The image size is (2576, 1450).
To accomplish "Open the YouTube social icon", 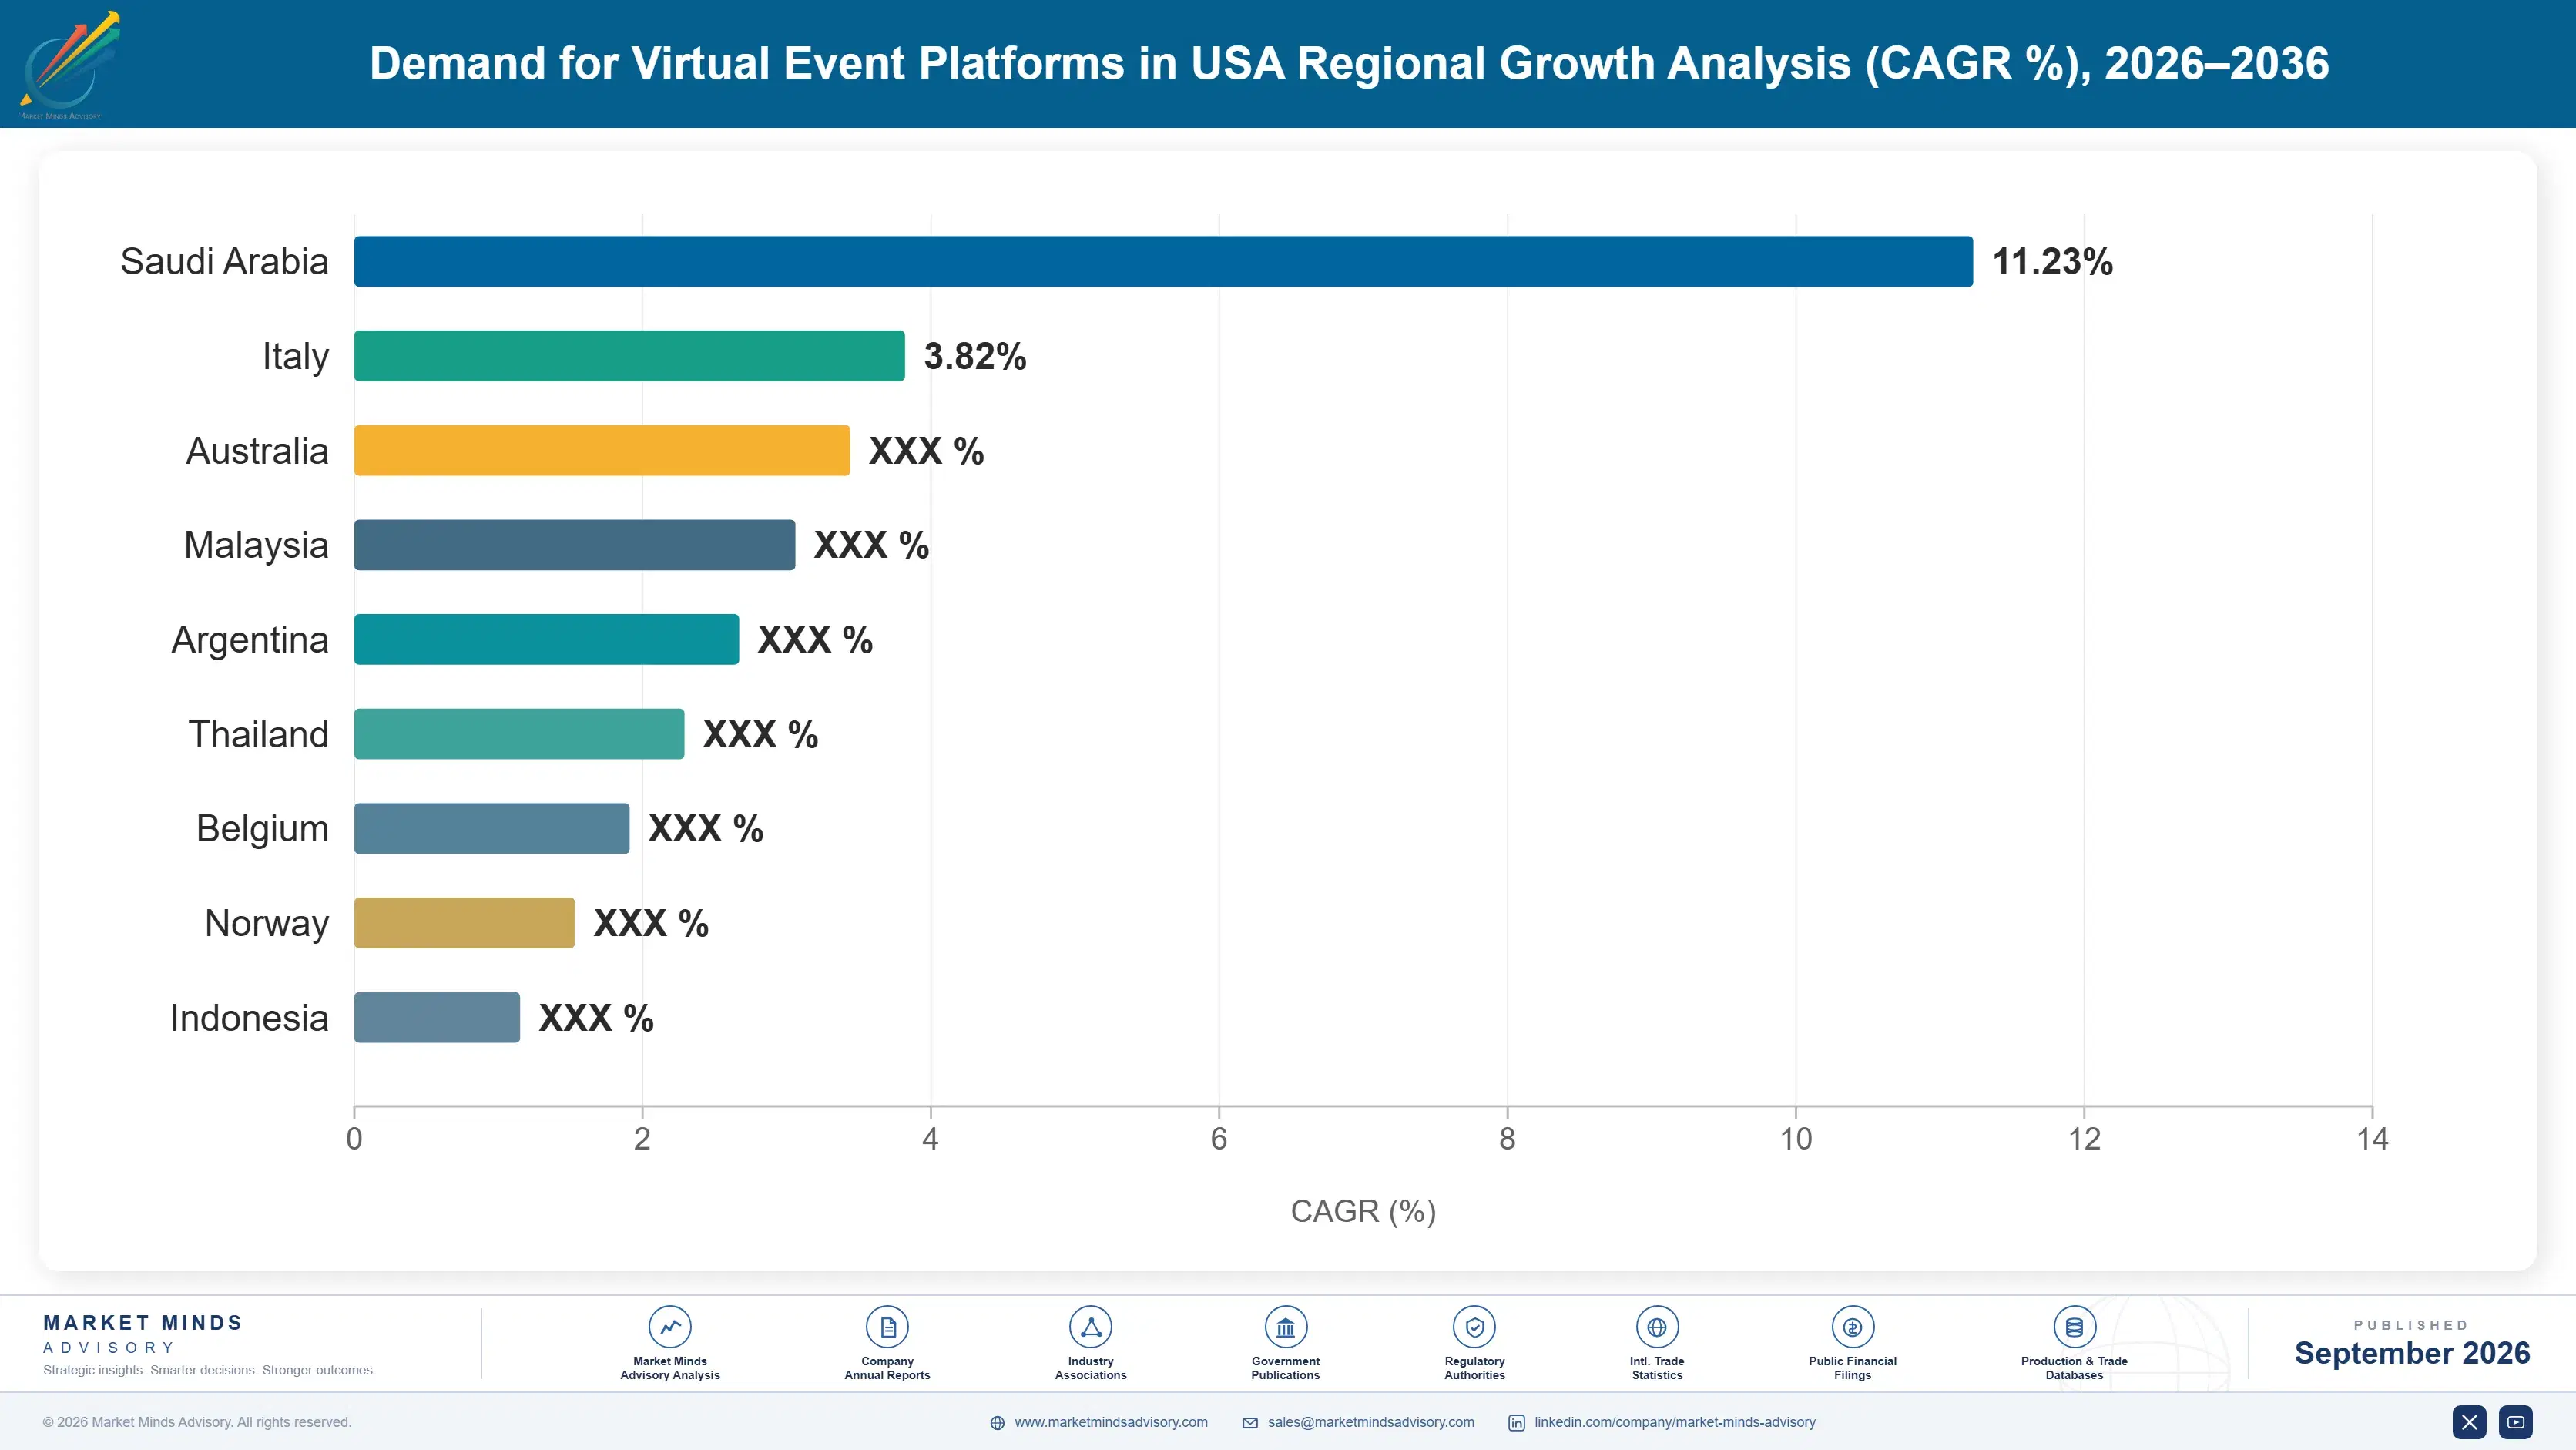I will [x=2516, y=1422].
